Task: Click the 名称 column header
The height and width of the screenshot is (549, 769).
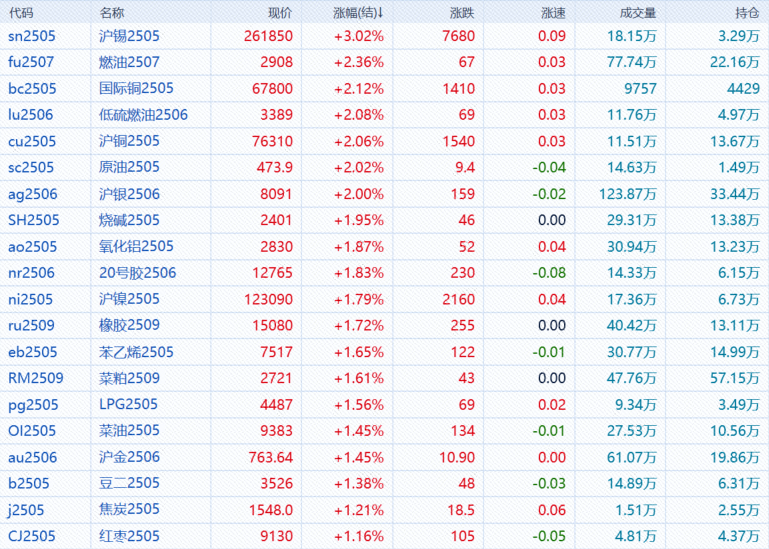Action: coord(113,13)
